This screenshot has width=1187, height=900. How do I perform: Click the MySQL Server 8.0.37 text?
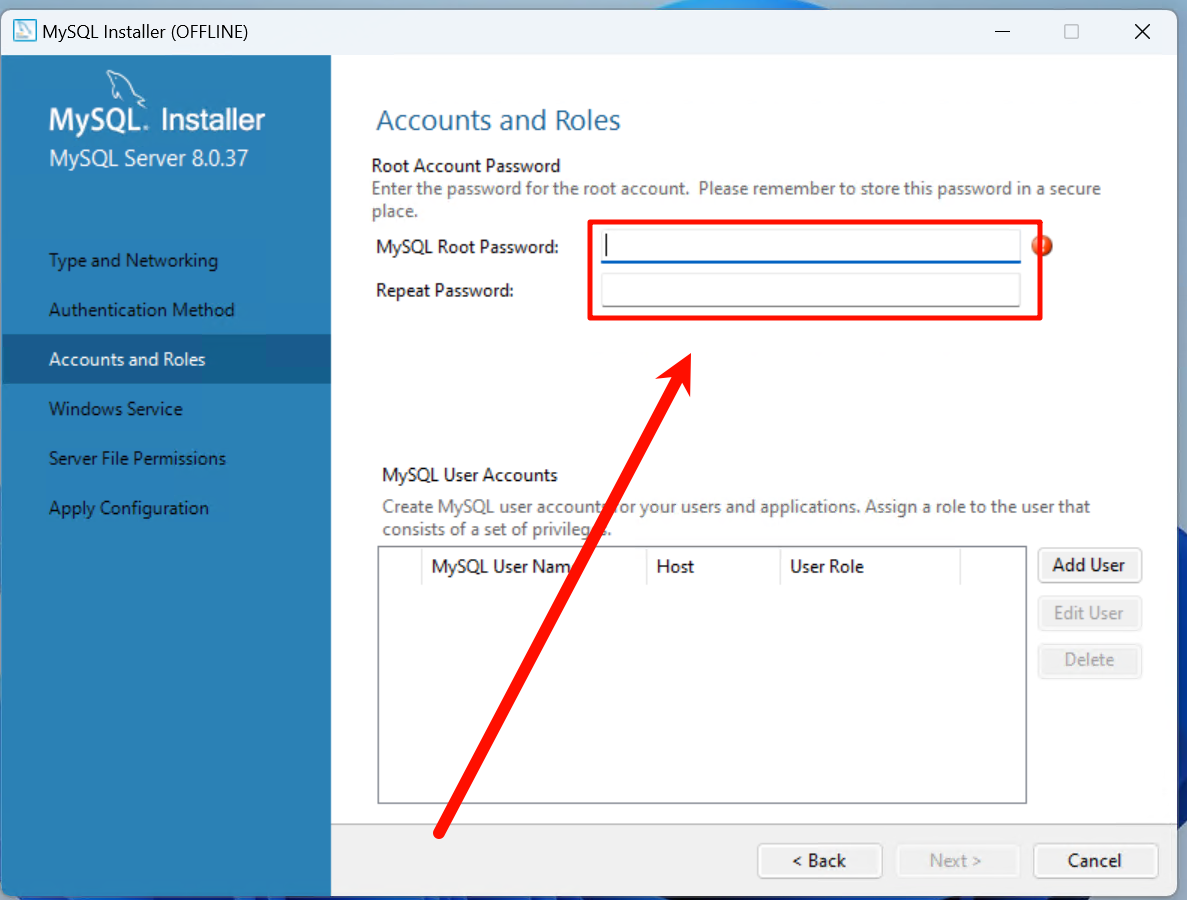(148, 158)
